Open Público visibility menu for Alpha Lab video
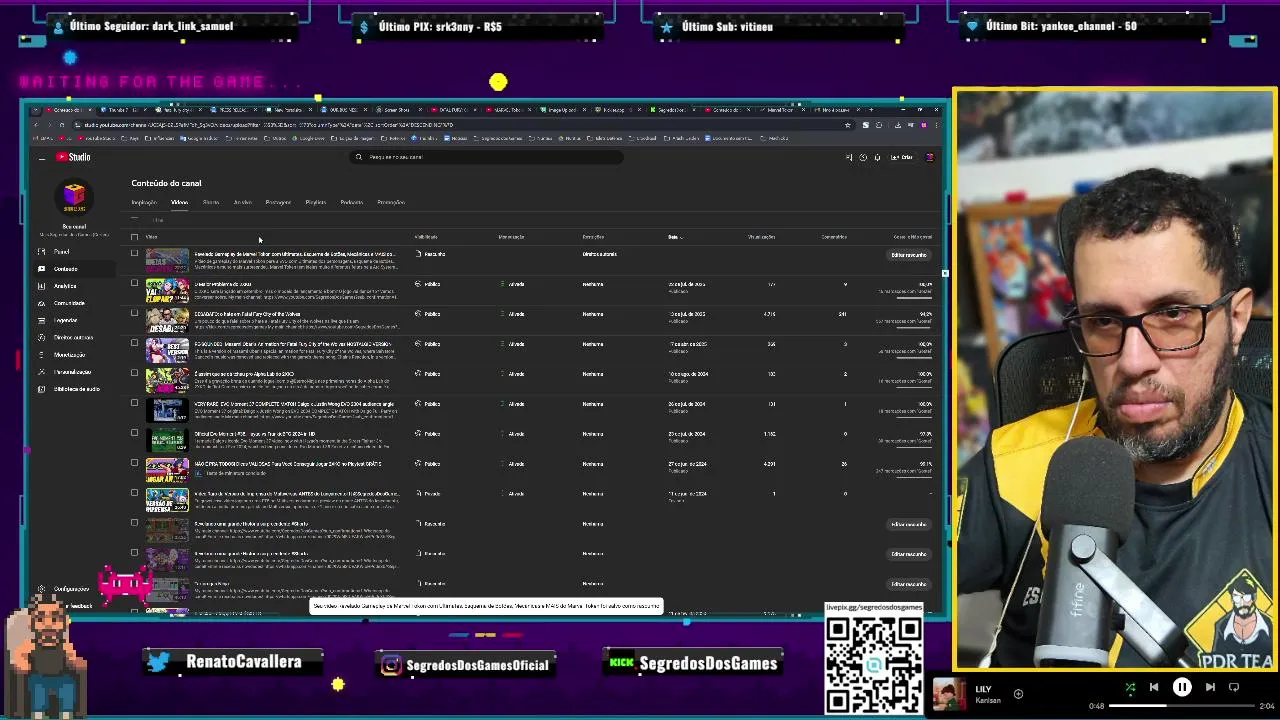Screen dimensions: 1280x720 pos(429,374)
